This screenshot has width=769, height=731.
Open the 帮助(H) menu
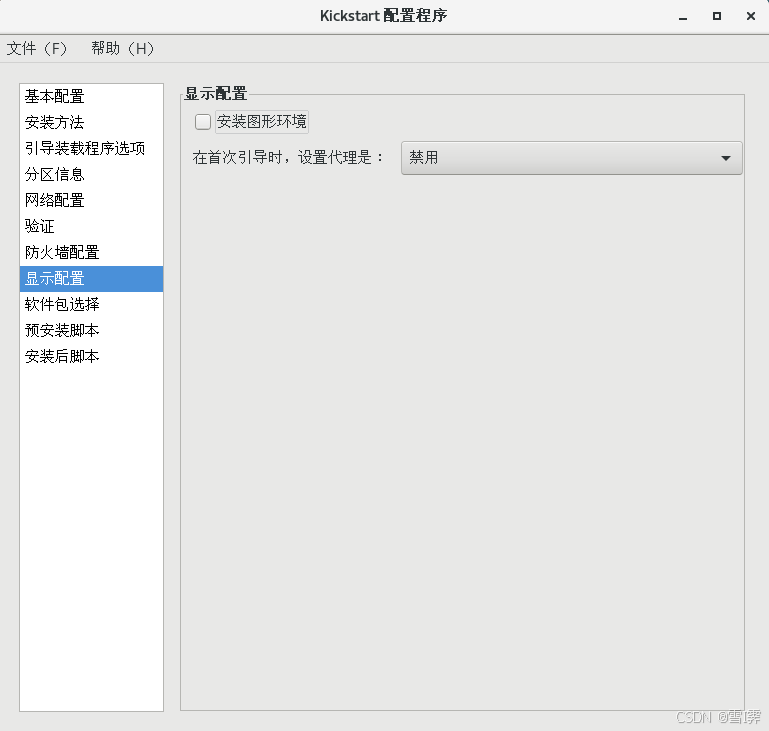click(x=123, y=49)
